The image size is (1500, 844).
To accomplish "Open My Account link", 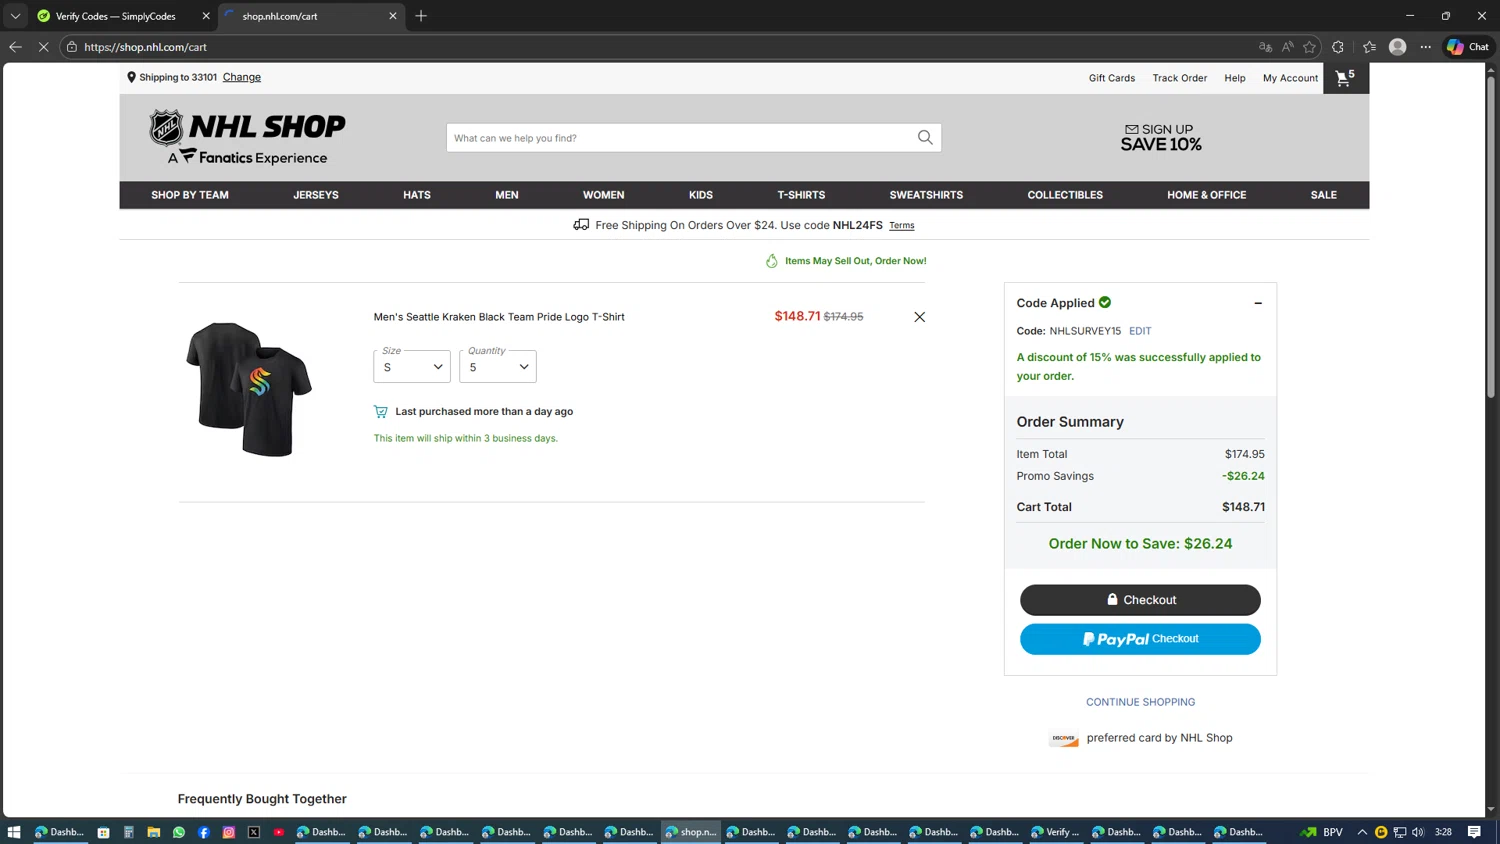I will [1290, 78].
